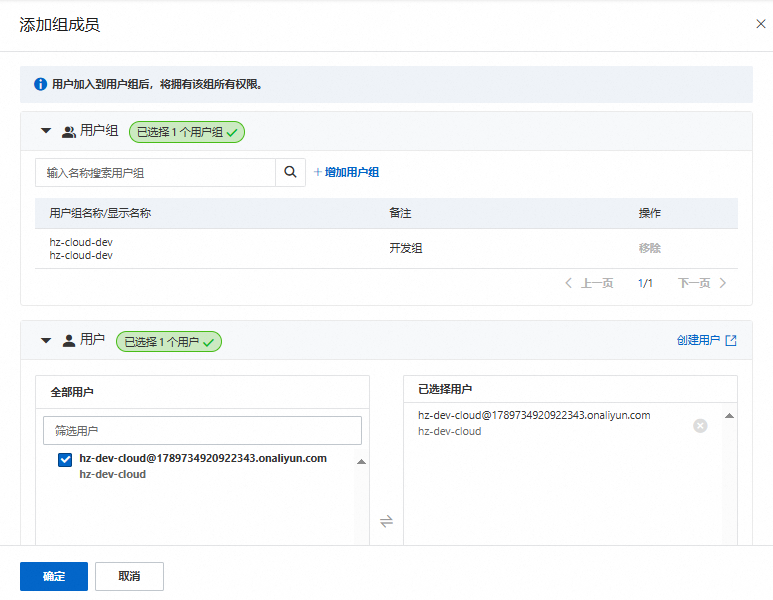
Task: Click 移除 for hz-cloud-dev group
Action: click(x=650, y=248)
